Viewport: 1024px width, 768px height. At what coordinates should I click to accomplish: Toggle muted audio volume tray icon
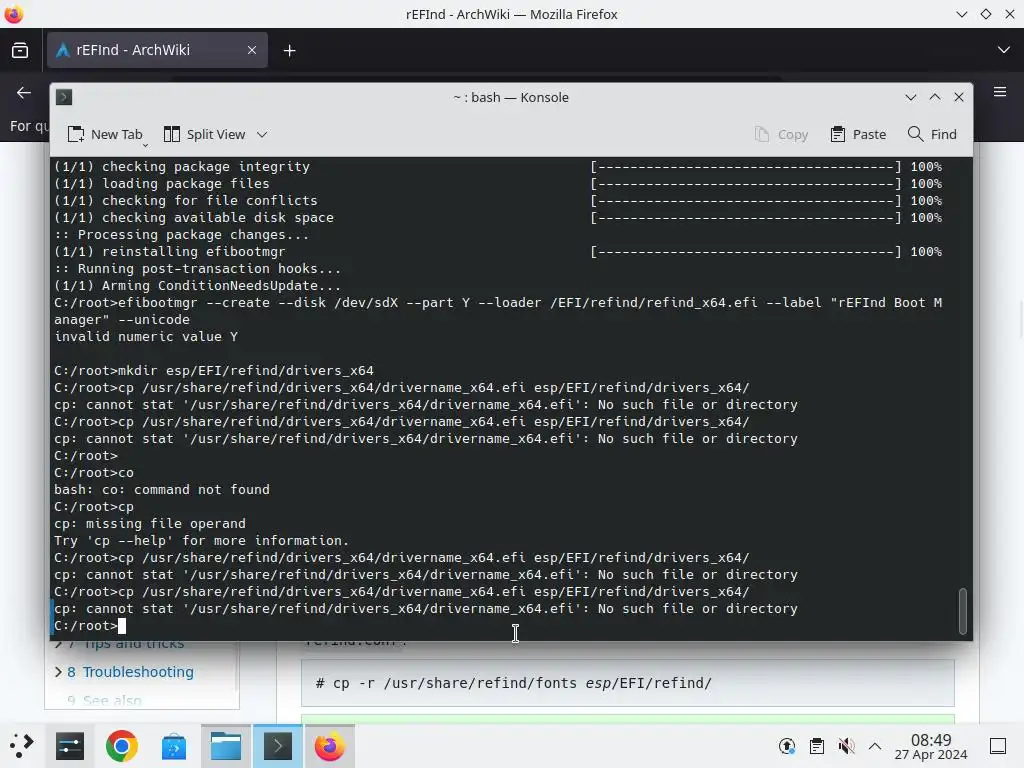tap(846, 746)
